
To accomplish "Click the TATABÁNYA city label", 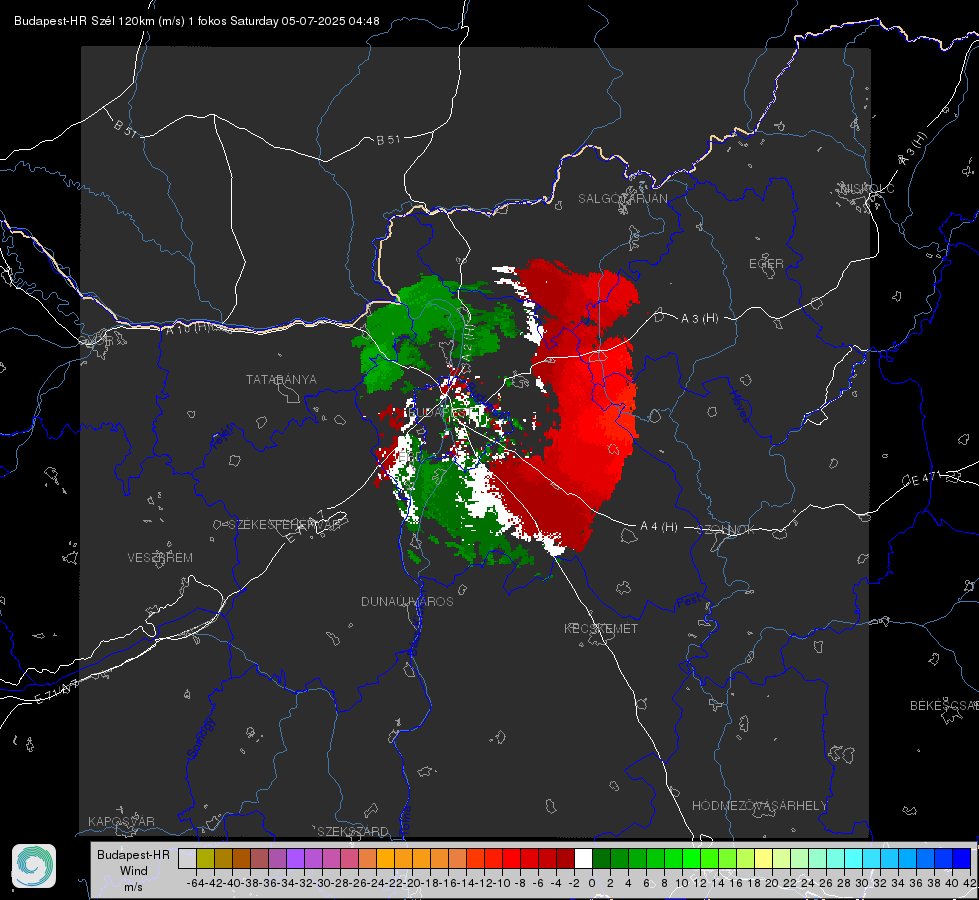I will [x=281, y=380].
